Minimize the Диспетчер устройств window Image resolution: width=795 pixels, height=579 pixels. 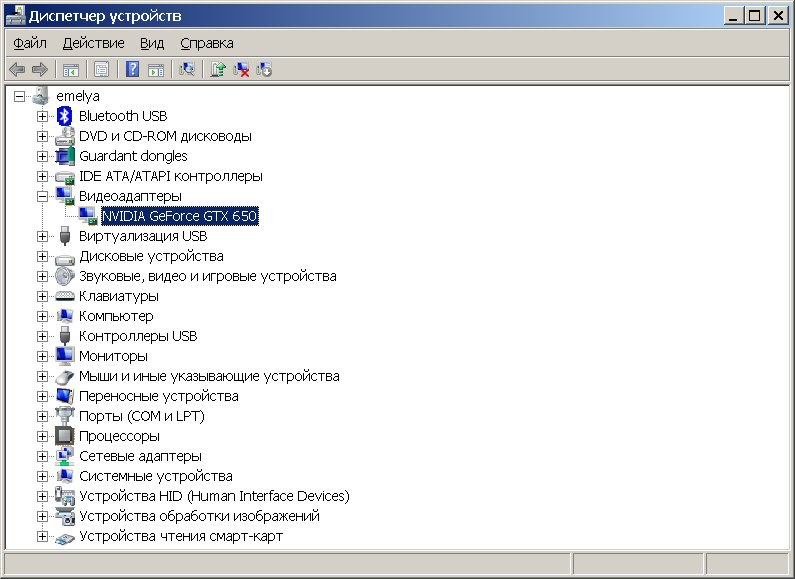click(733, 16)
